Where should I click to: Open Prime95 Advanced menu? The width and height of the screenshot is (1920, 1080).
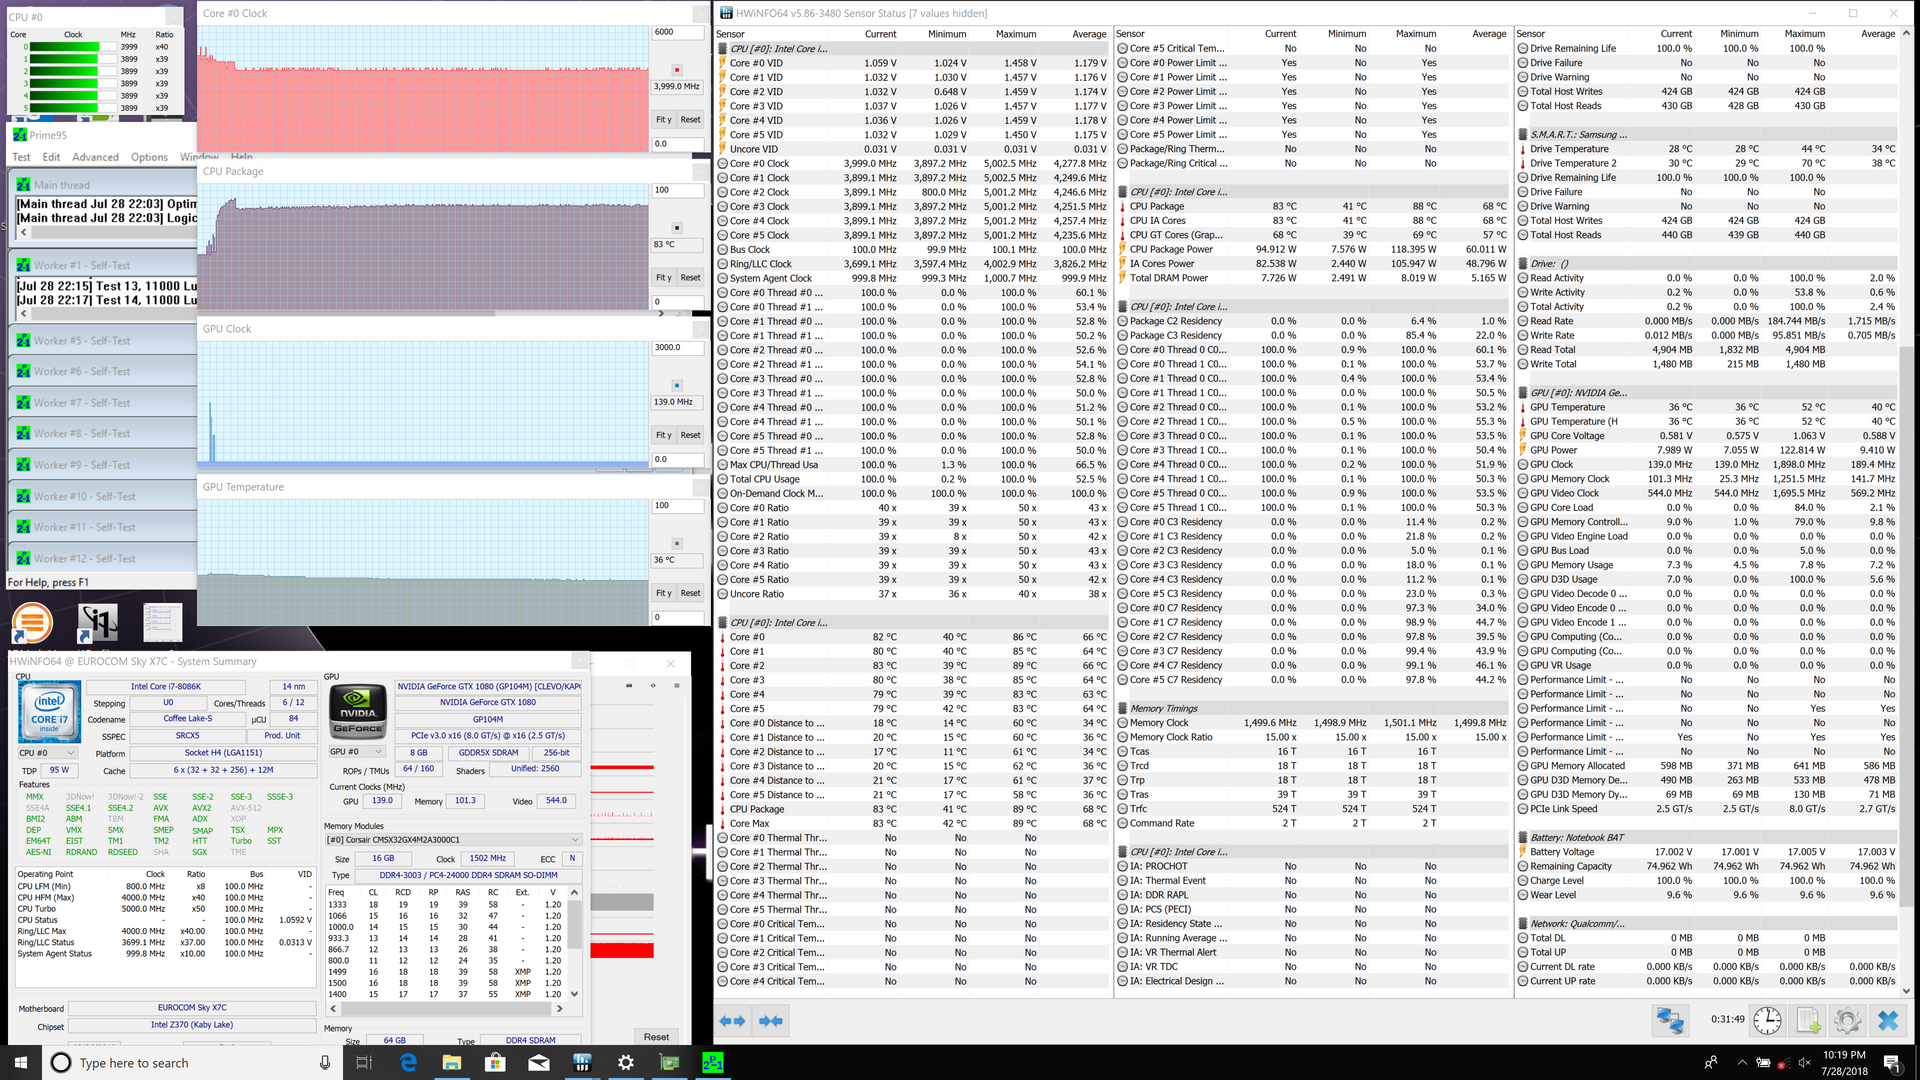pyautogui.click(x=95, y=157)
